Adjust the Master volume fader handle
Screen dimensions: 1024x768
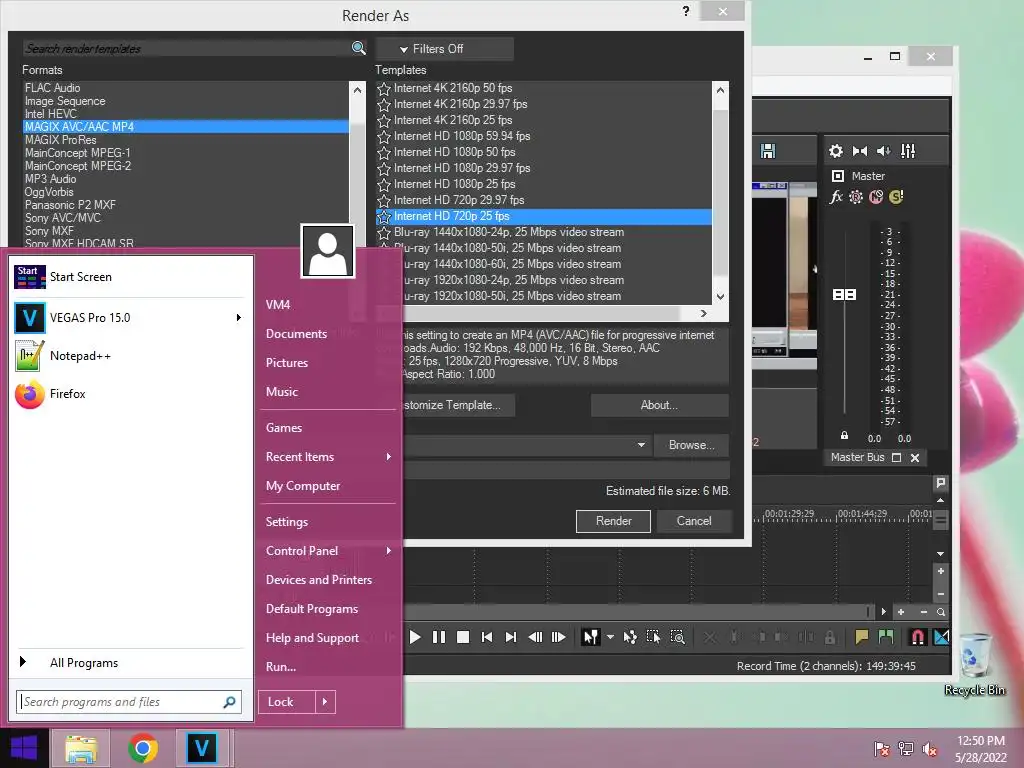(844, 295)
